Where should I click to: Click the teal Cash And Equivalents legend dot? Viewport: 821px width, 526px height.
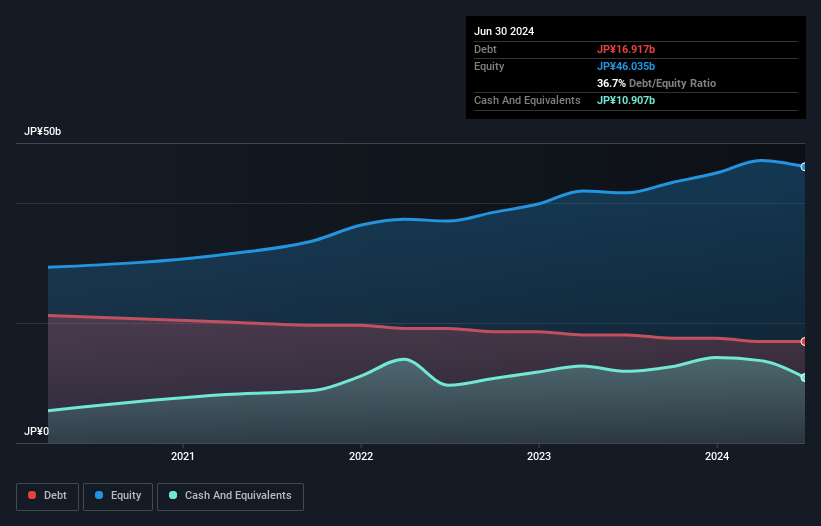173,495
